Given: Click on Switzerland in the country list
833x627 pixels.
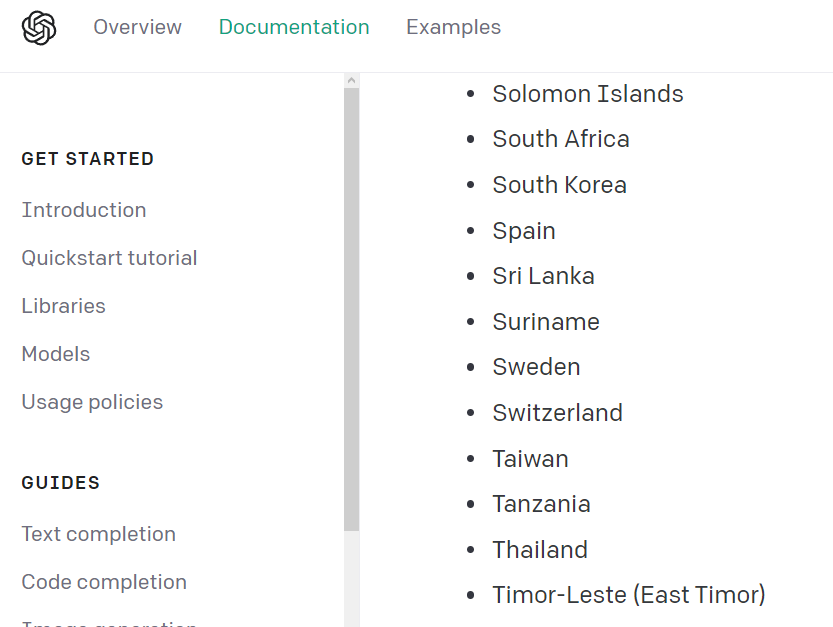Looking at the screenshot, I should tap(557, 413).
